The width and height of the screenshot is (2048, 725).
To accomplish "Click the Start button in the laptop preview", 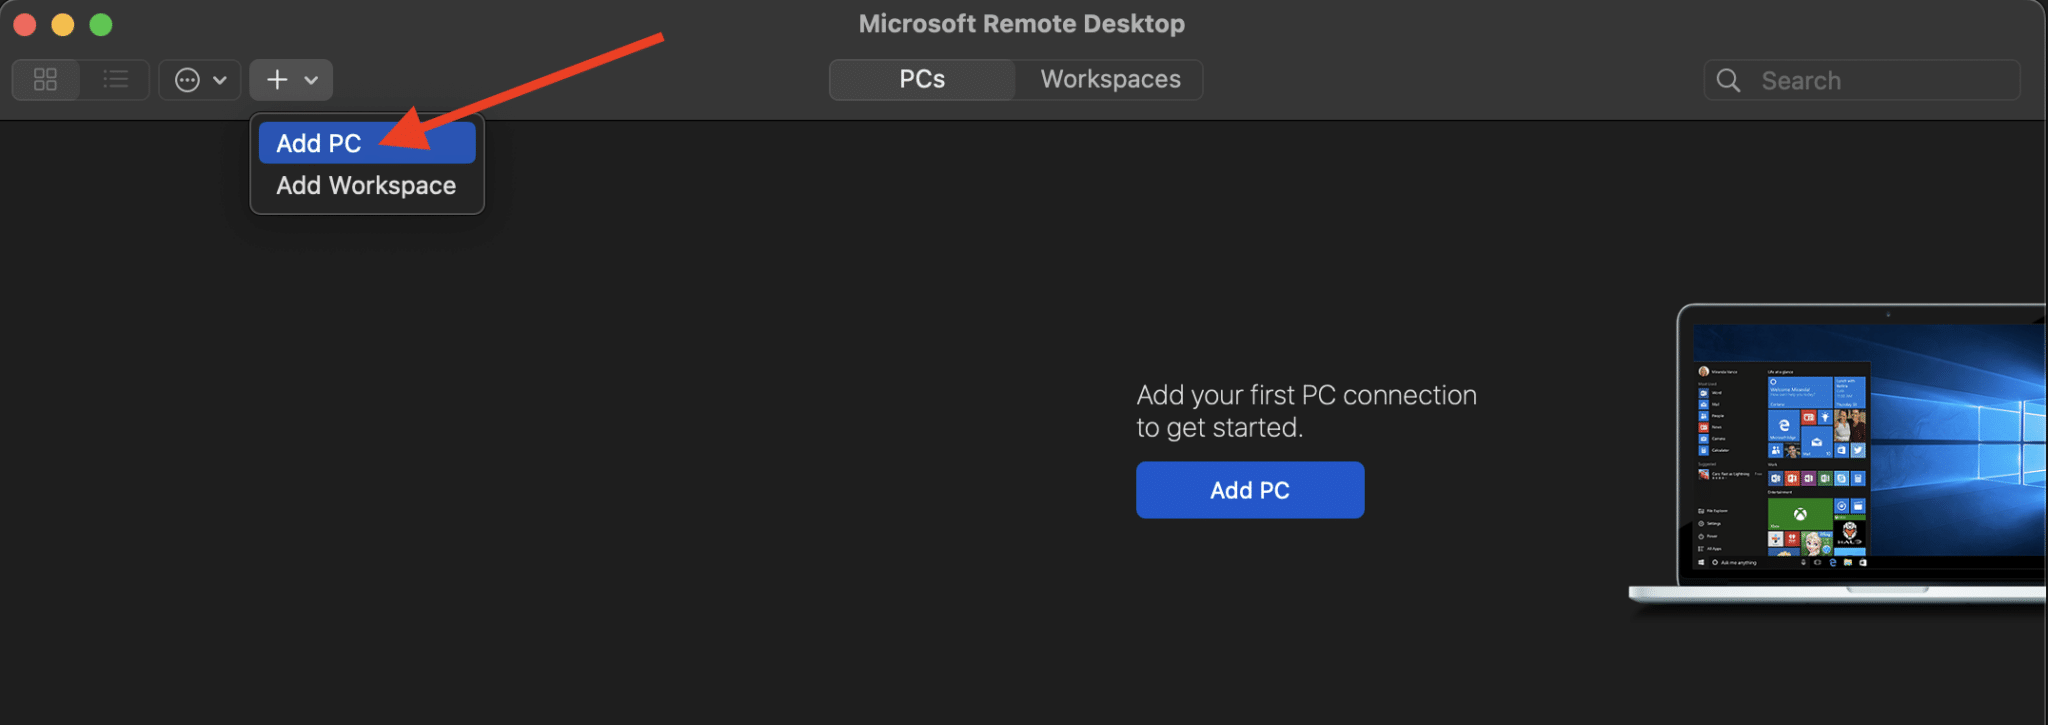I will tap(1701, 562).
